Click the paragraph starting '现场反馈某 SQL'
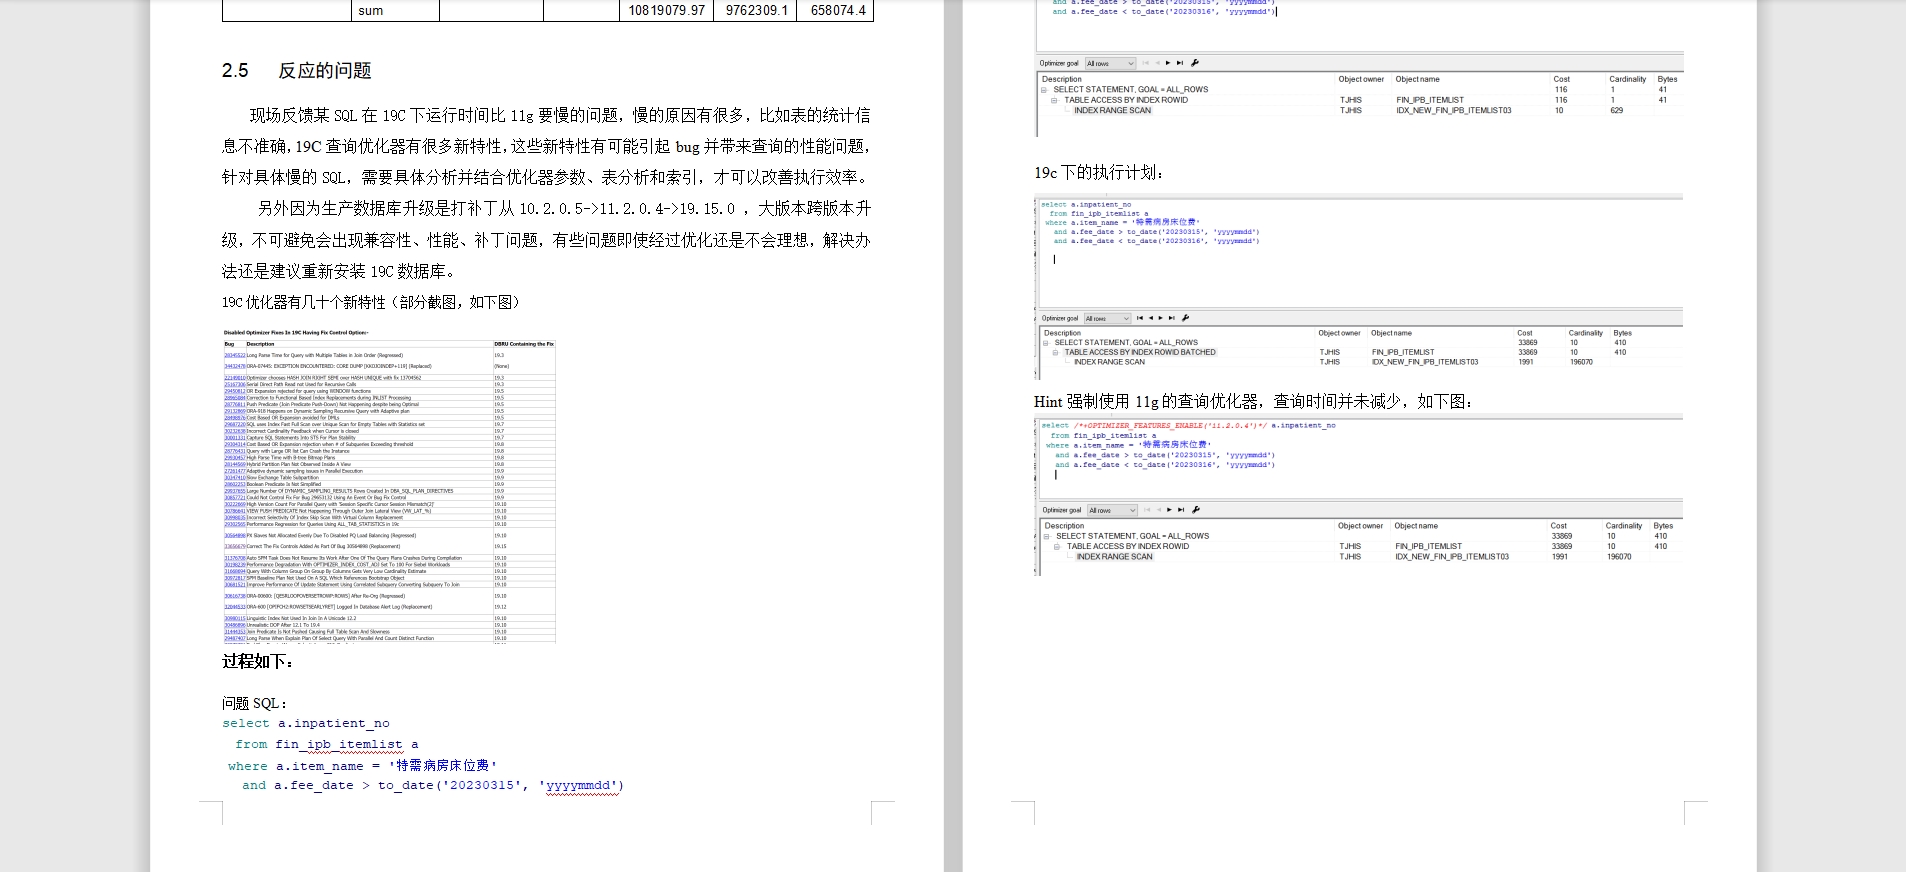Image resolution: width=1906 pixels, height=872 pixels. click(547, 146)
